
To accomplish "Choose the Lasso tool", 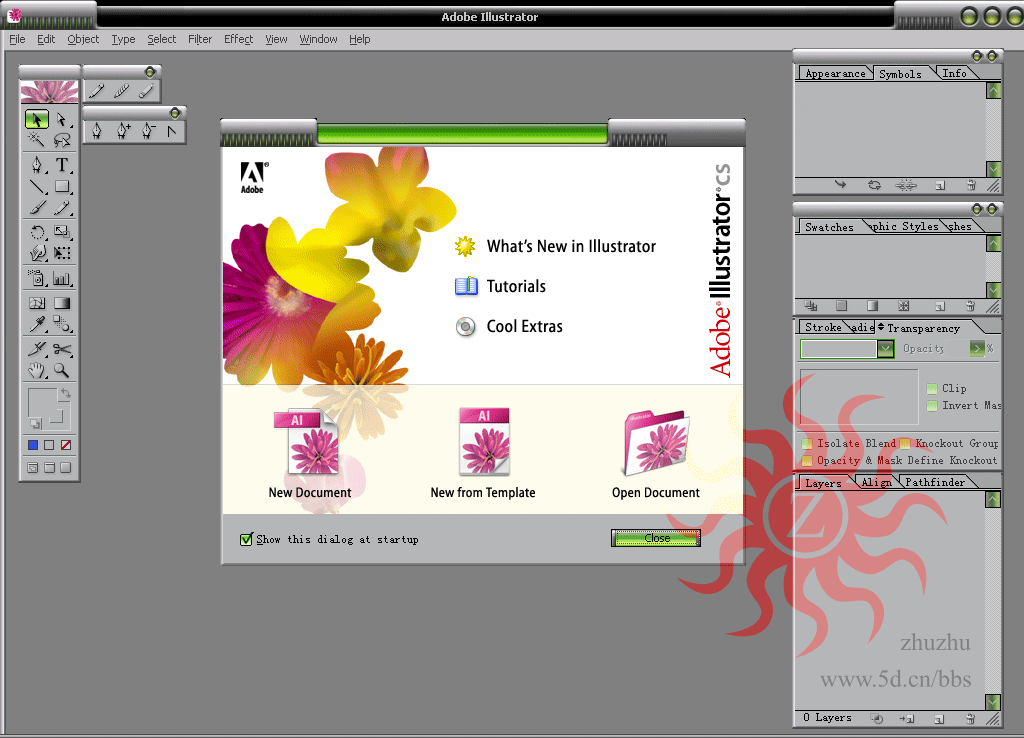I will click(x=61, y=139).
